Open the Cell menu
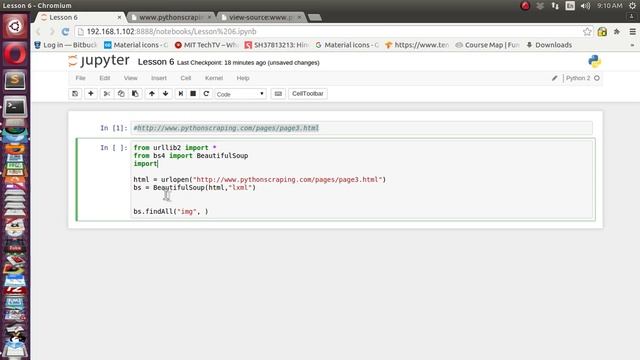 186,78
